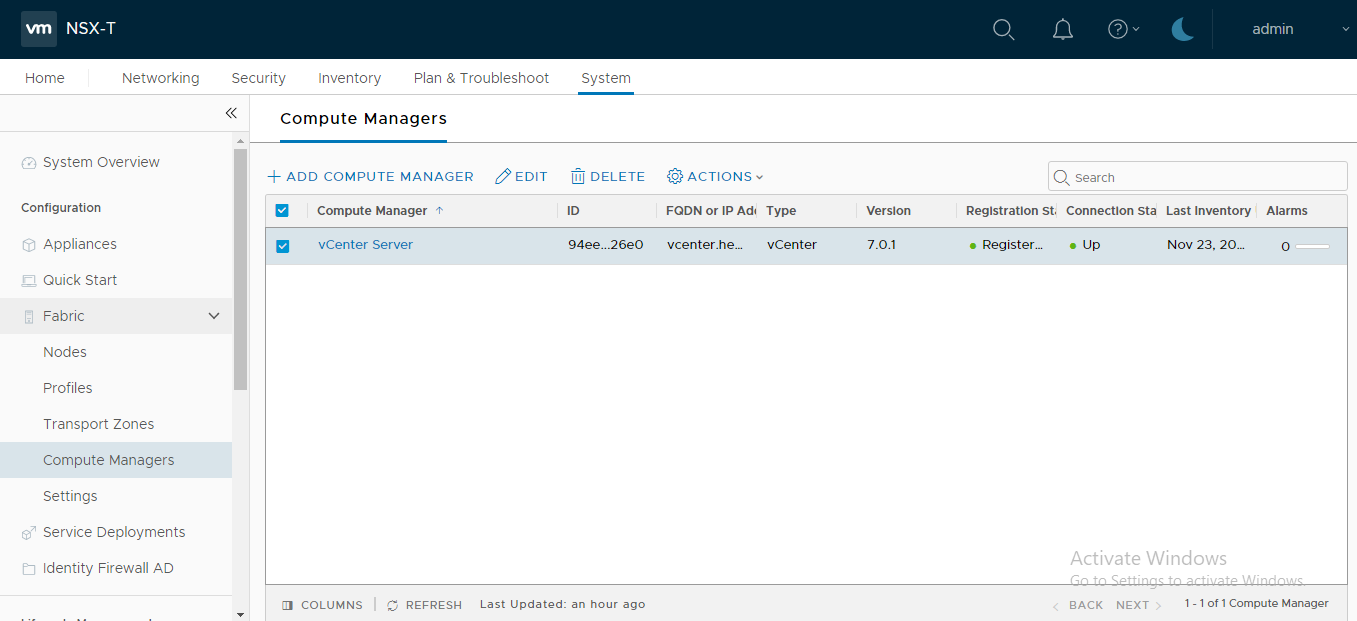Click the Next pagination button

click(1139, 605)
